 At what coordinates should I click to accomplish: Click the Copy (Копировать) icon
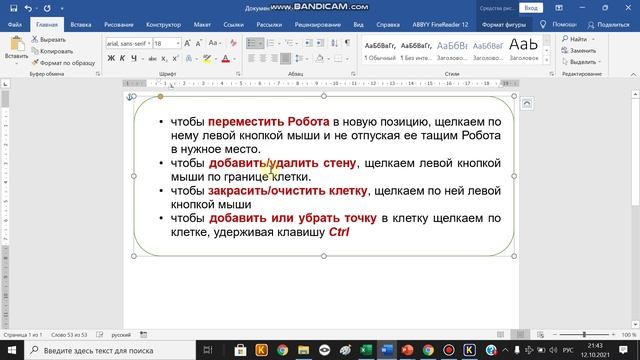[35, 51]
